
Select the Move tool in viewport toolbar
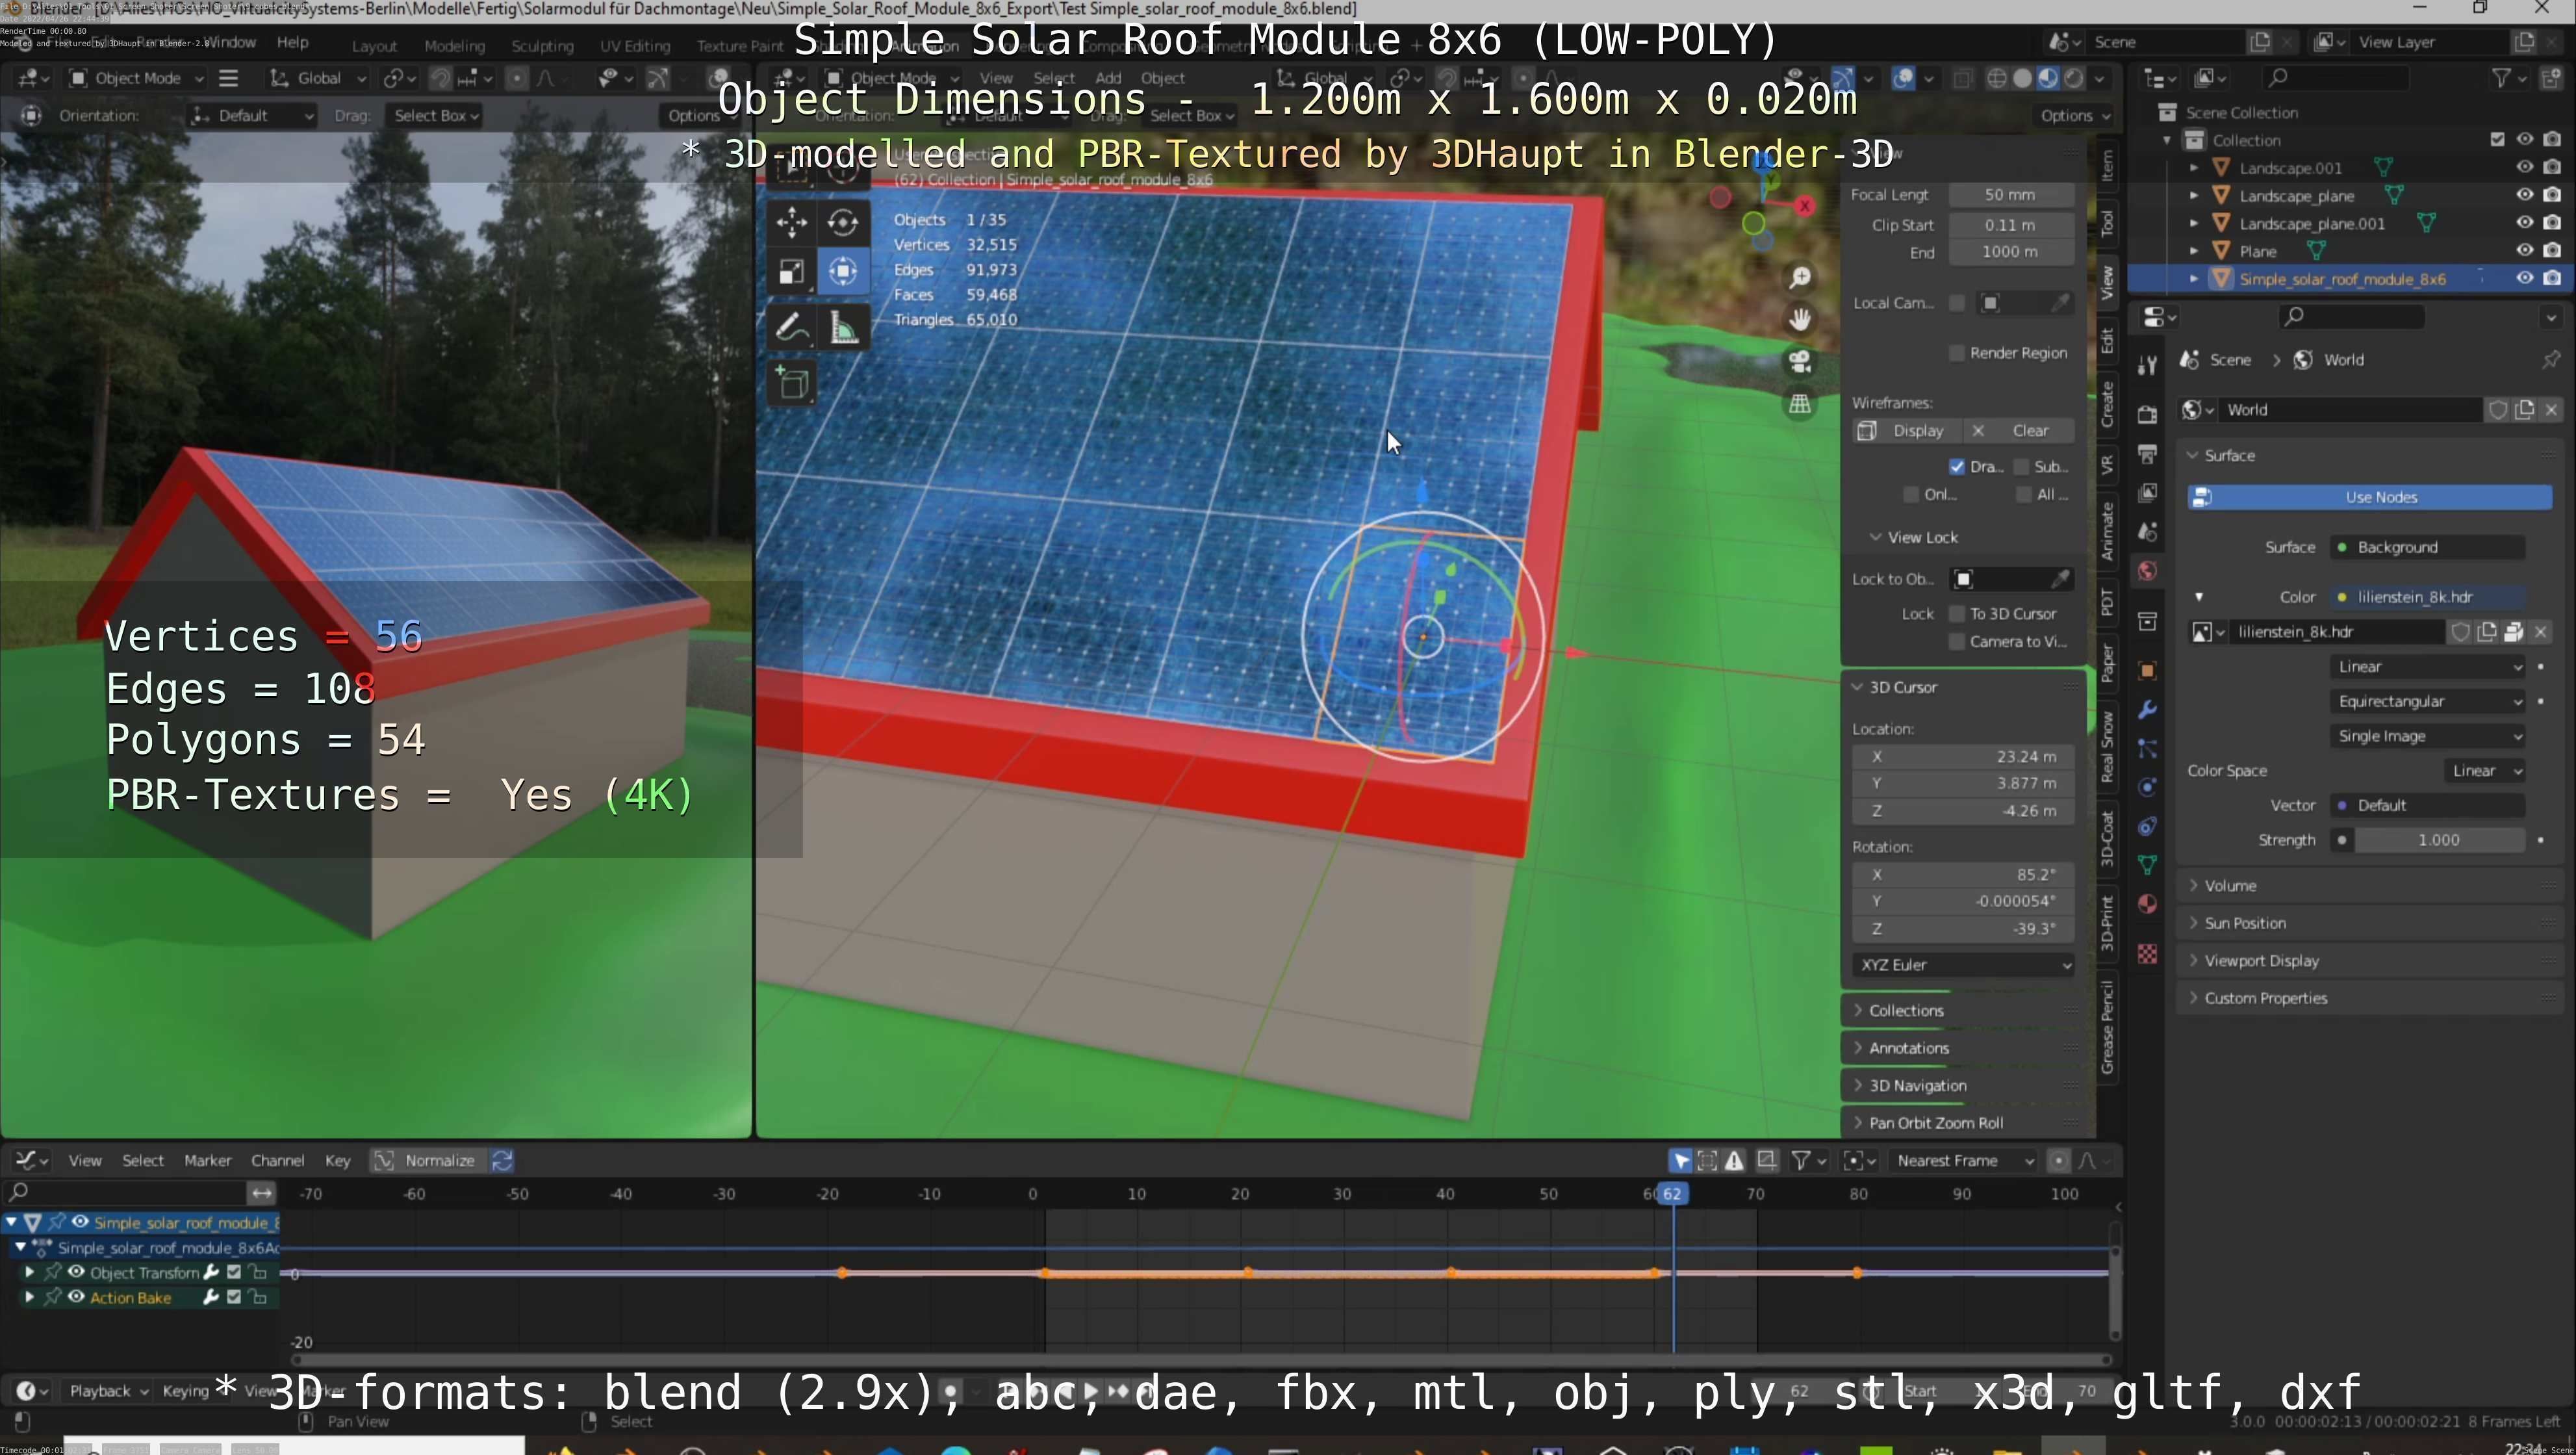791,222
